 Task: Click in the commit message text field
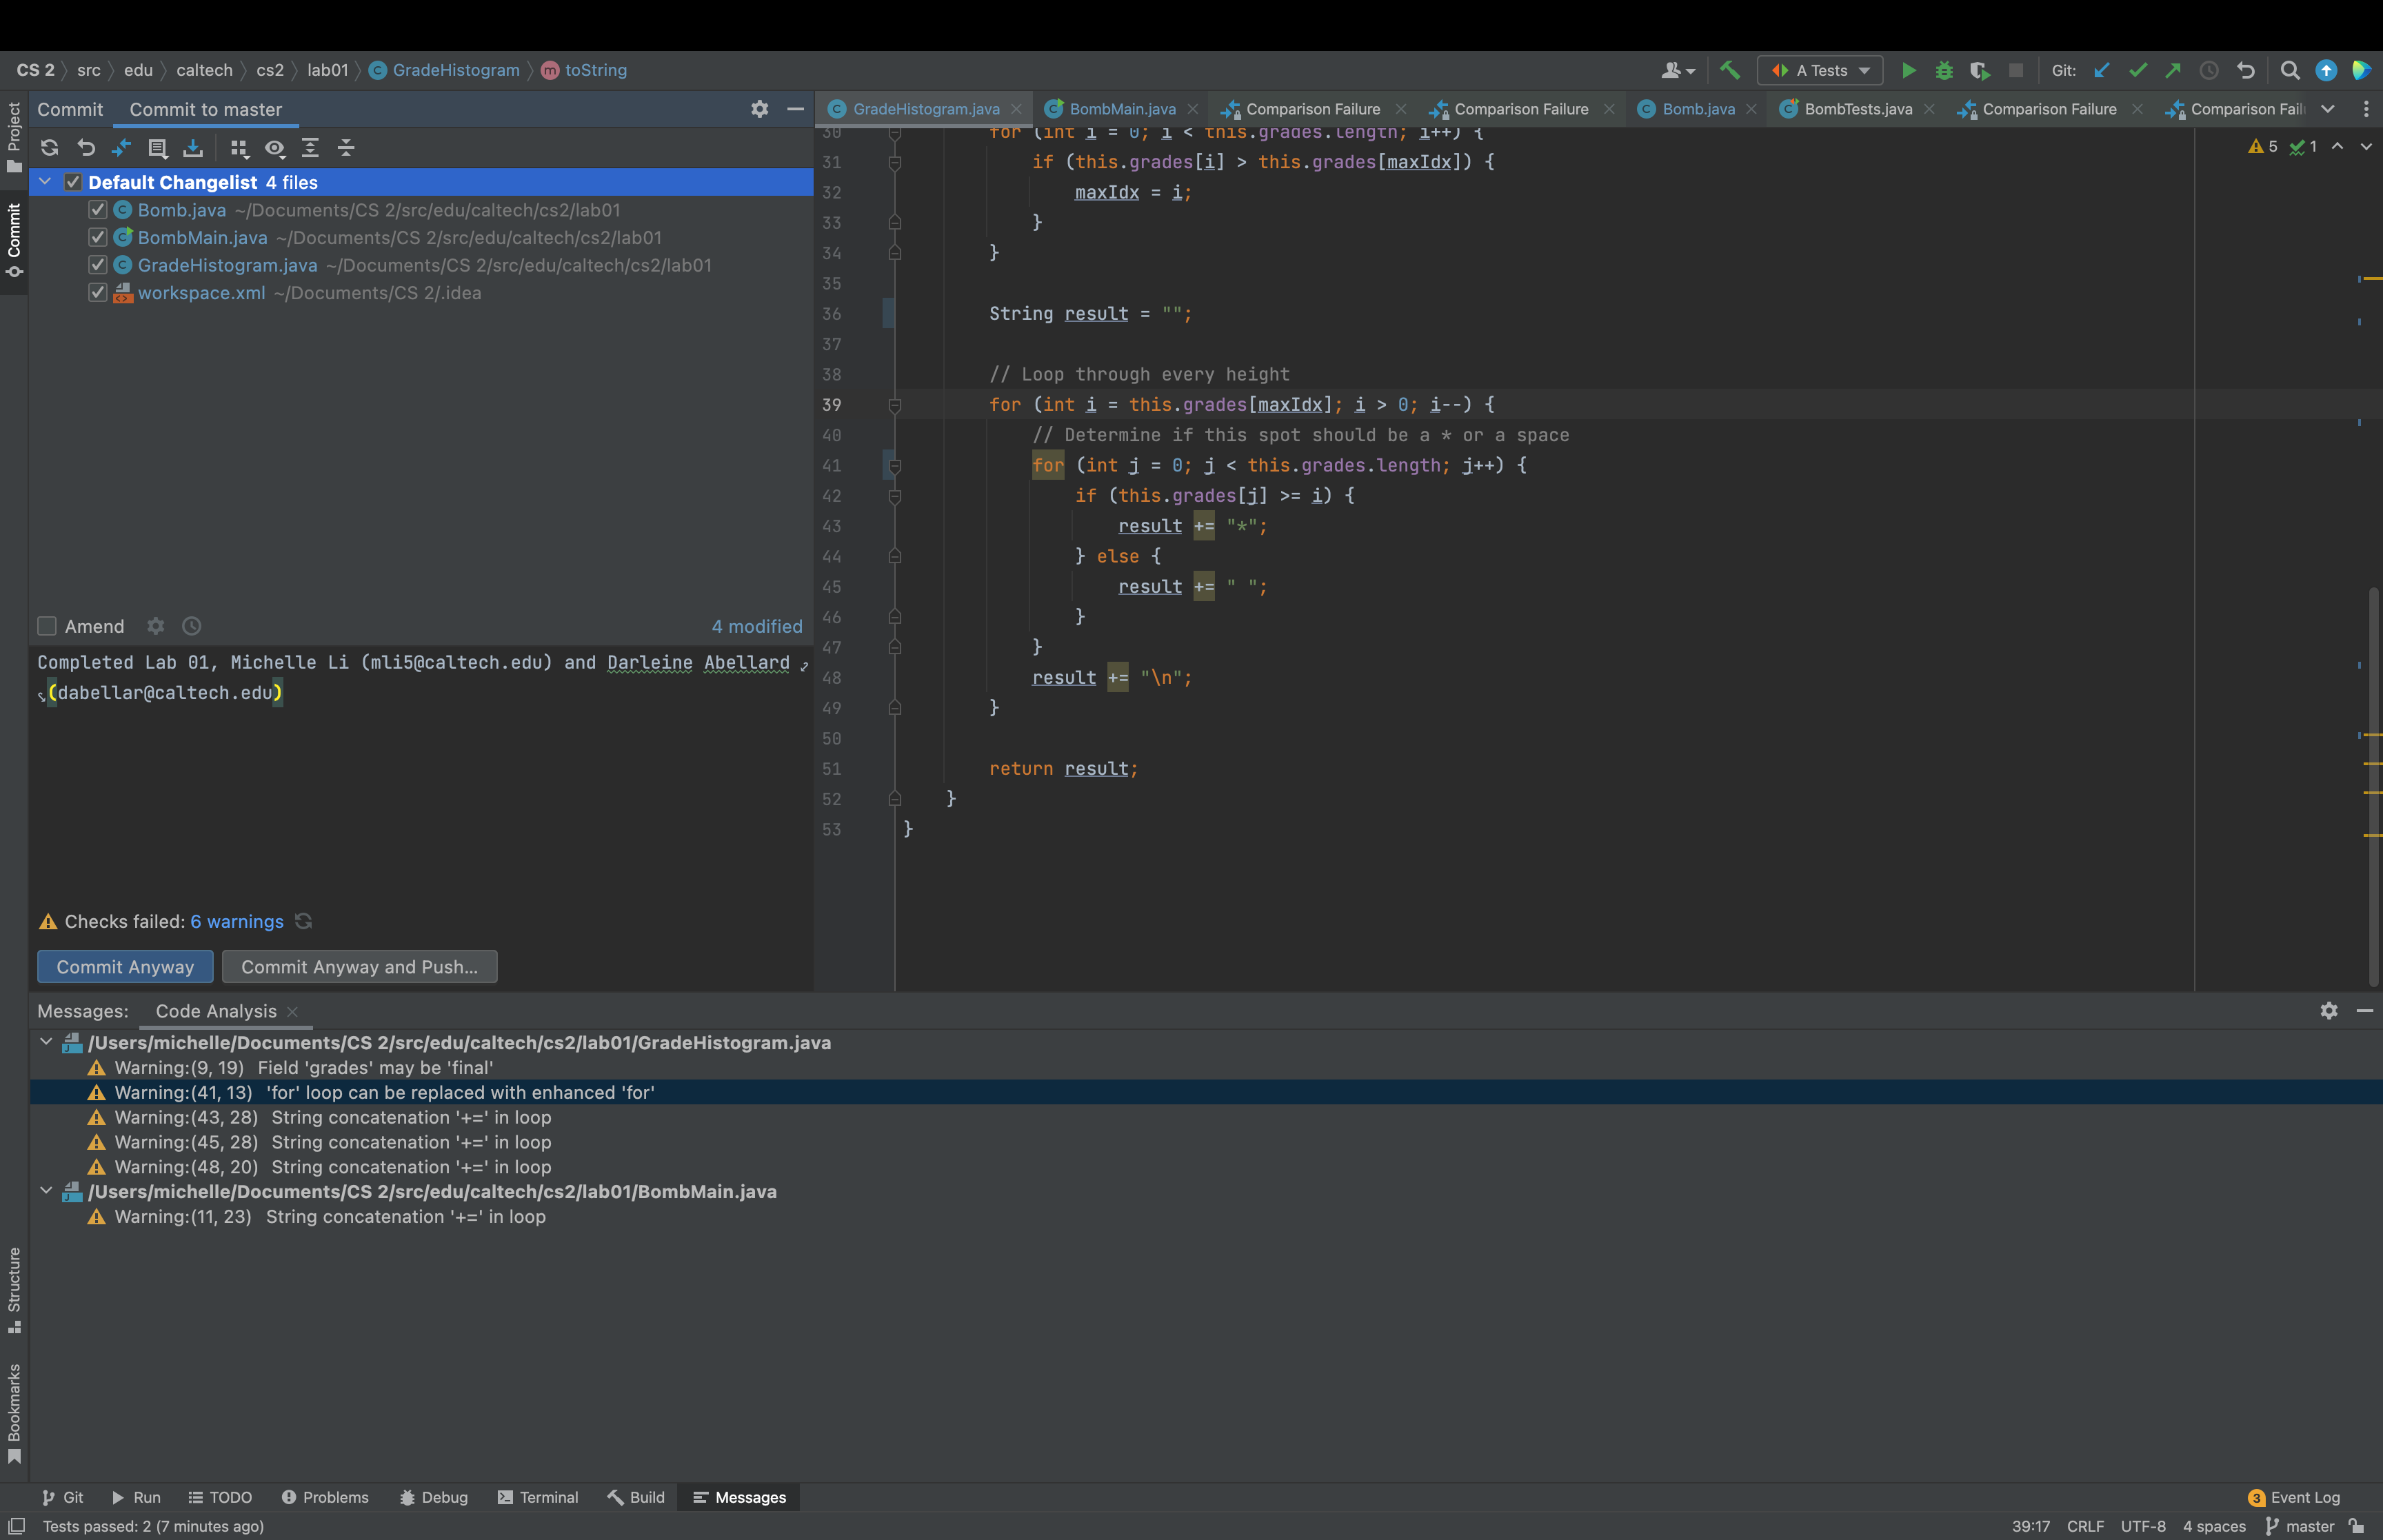click(420, 780)
